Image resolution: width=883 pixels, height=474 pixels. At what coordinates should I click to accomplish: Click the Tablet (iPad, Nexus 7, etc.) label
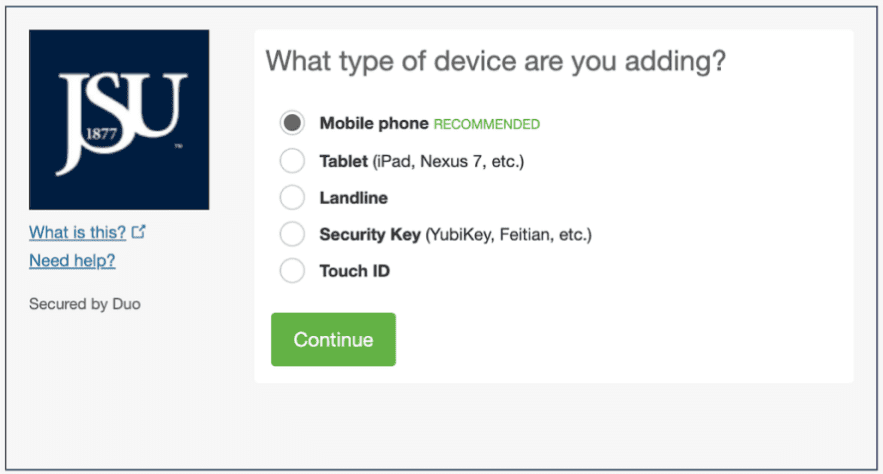(421, 161)
